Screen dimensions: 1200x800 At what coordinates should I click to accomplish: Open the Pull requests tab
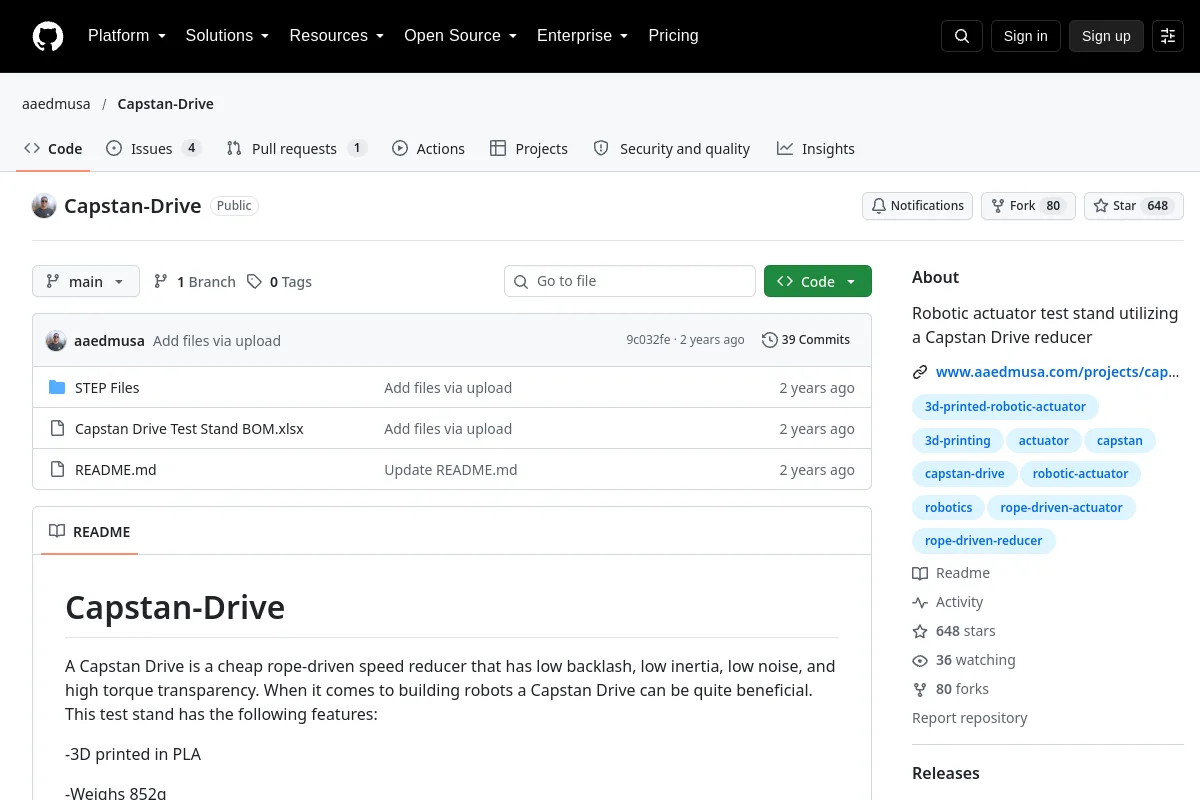point(297,149)
